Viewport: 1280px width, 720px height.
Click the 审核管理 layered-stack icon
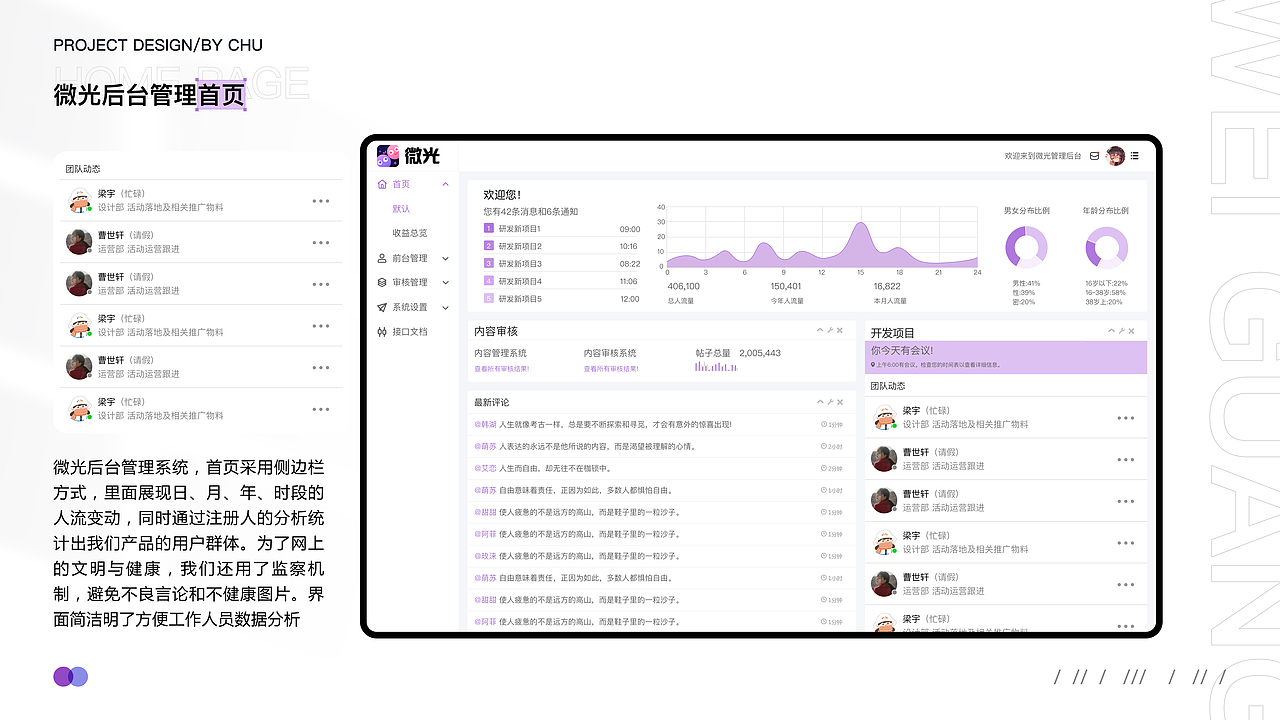pos(381,282)
